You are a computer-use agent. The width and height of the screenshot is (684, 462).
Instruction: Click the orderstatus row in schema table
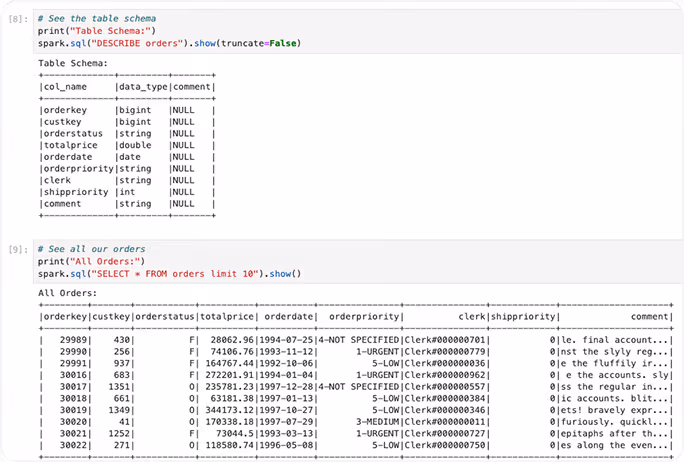click(127, 133)
